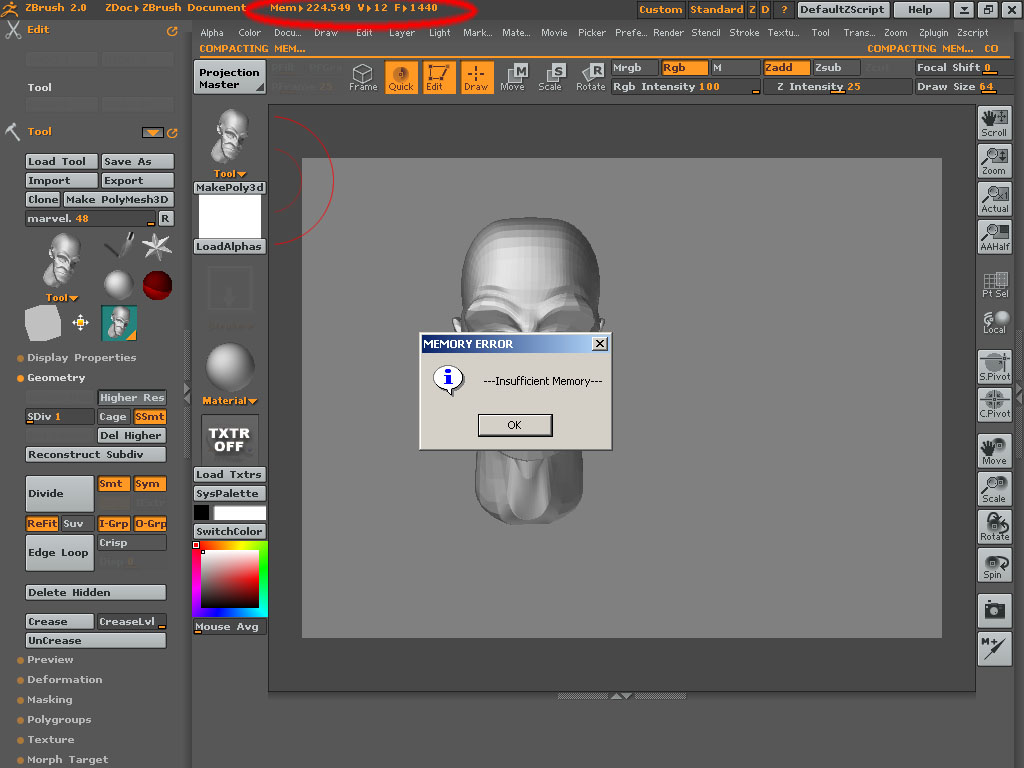Select the Rotate mode icon in toolbar
Viewport: 1024px width, 768px height.
(x=591, y=77)
